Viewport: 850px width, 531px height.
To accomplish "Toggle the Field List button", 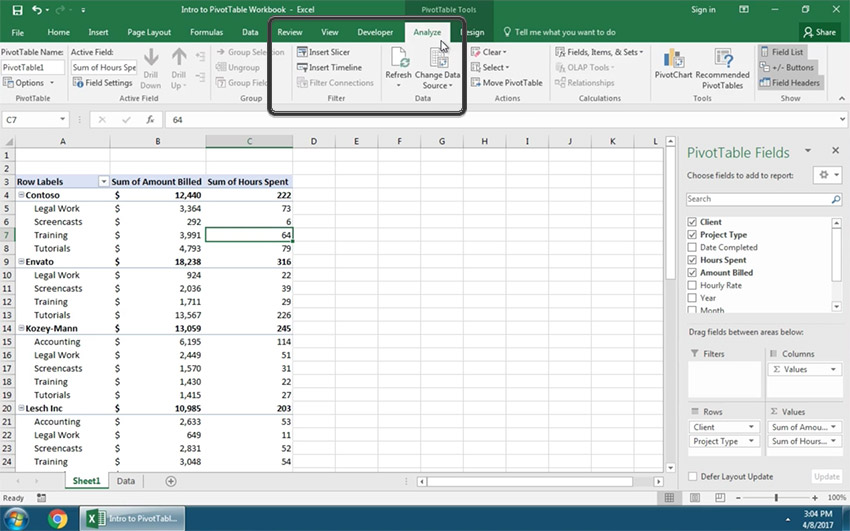I will pos(782,52).
